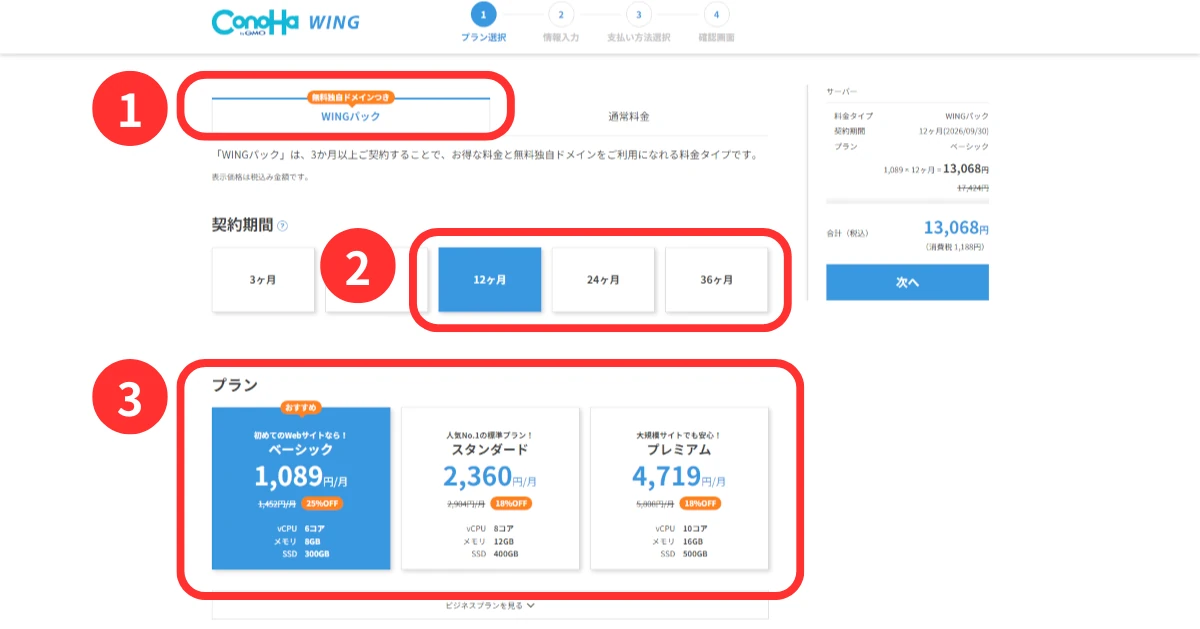Click the 18%OFF badge on プレミアム
This screenshot has width=1200, height=629.
pyautogui.click(x=701, y=503)
